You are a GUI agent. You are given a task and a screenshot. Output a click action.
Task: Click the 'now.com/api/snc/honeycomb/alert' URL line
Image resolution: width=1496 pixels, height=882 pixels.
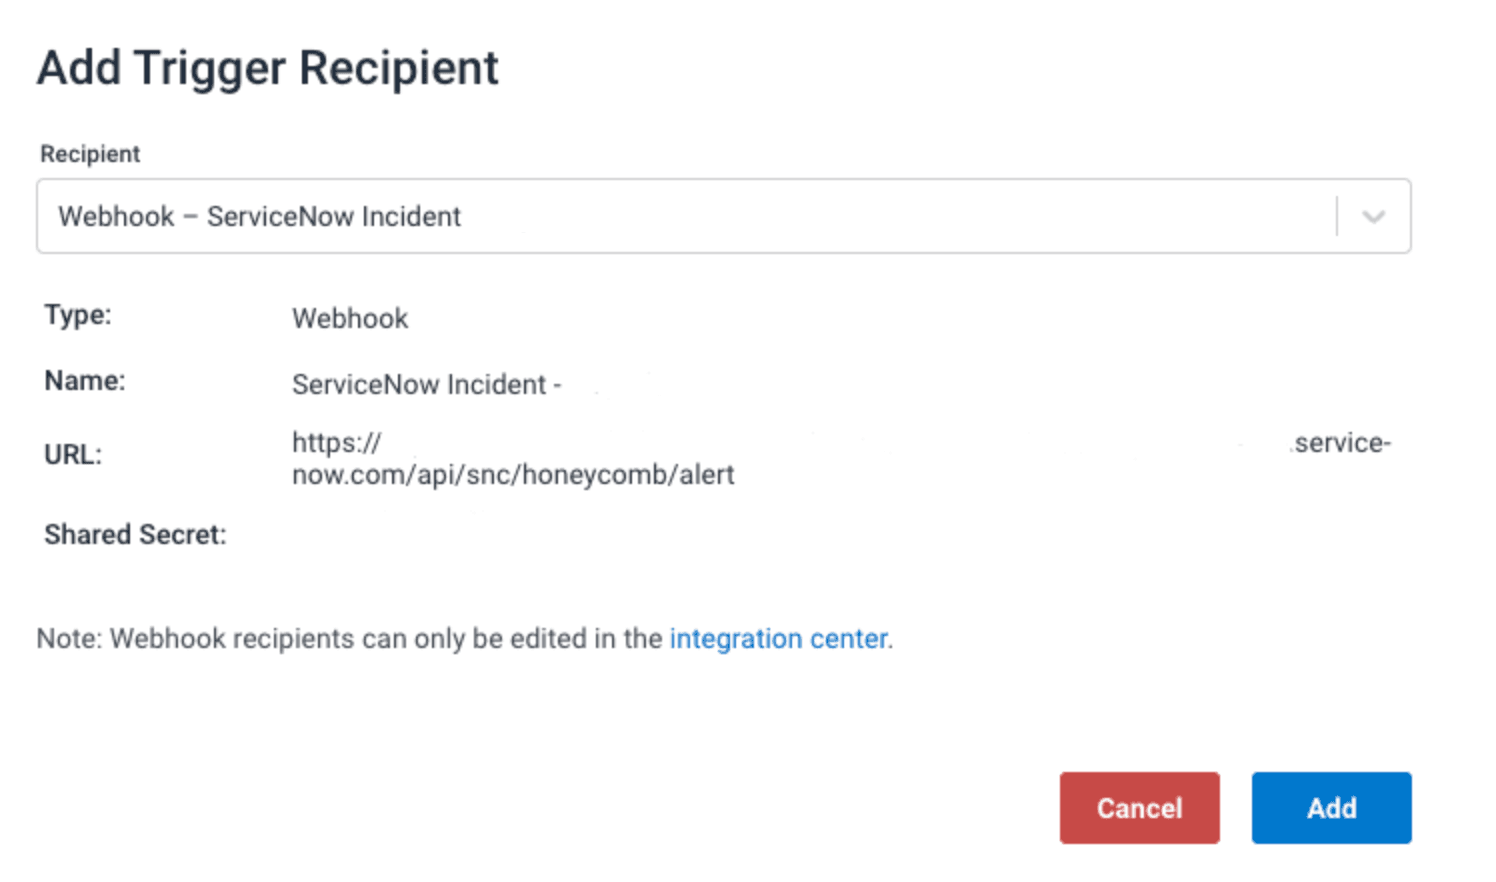click(513, 474)
